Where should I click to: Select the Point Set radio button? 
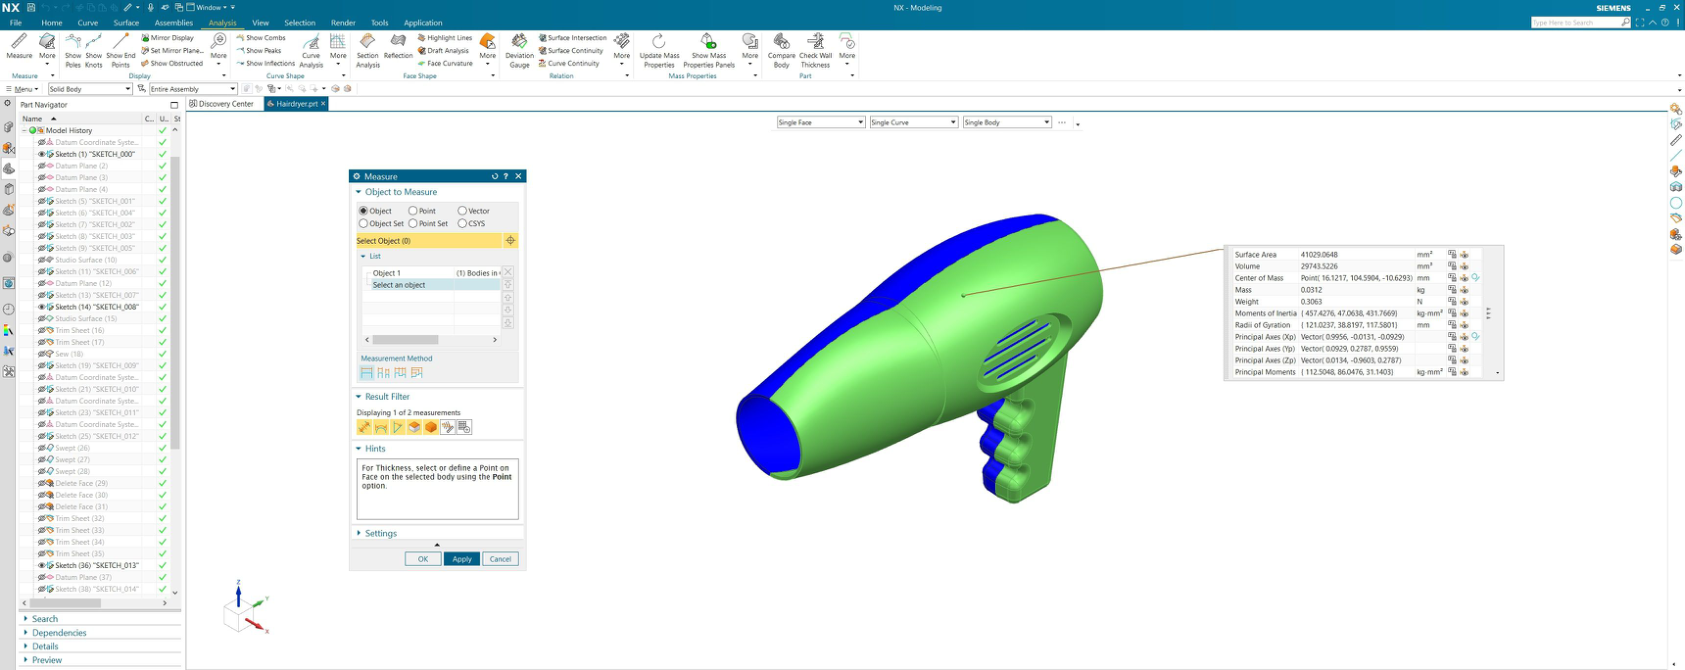pos(413,224)
